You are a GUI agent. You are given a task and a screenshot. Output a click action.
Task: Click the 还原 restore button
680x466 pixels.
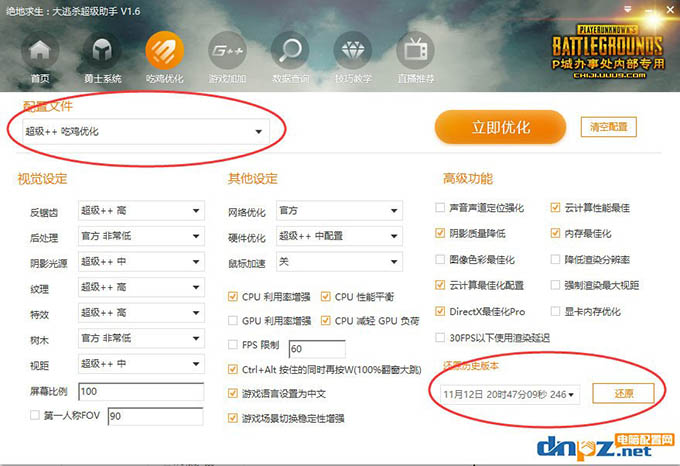[624, 394]
